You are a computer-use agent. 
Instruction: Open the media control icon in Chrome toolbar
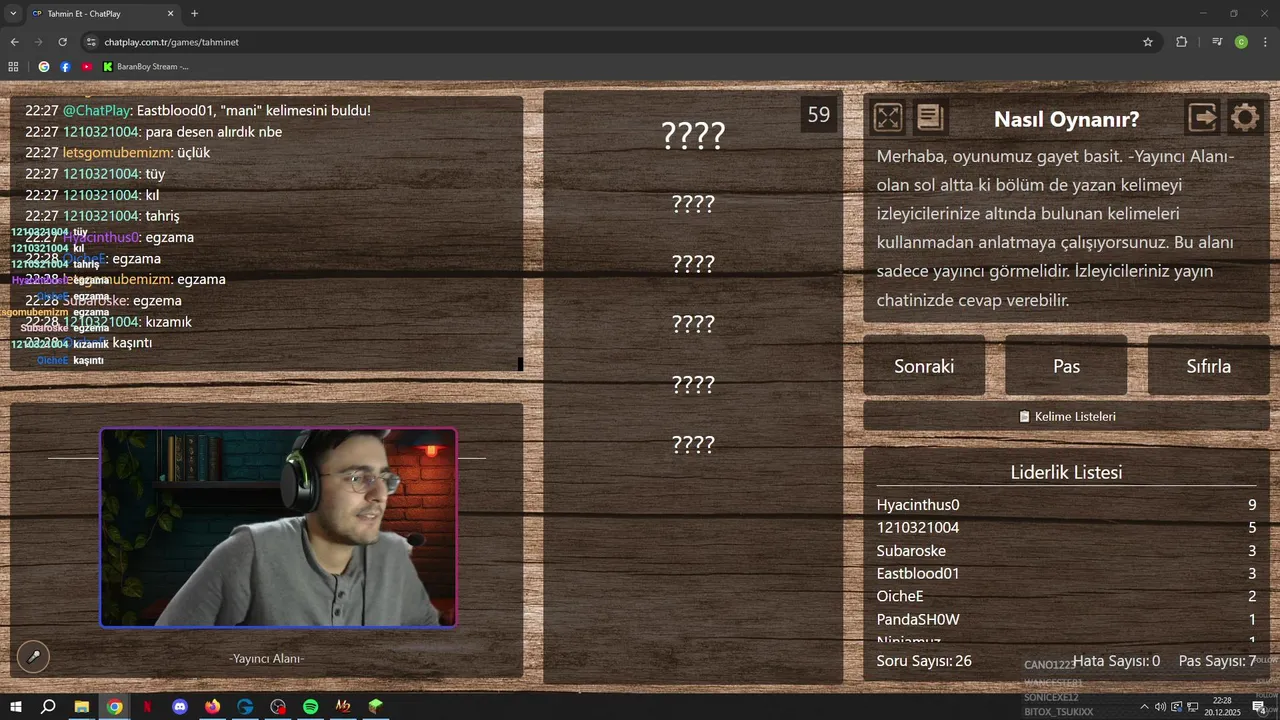1217,42
